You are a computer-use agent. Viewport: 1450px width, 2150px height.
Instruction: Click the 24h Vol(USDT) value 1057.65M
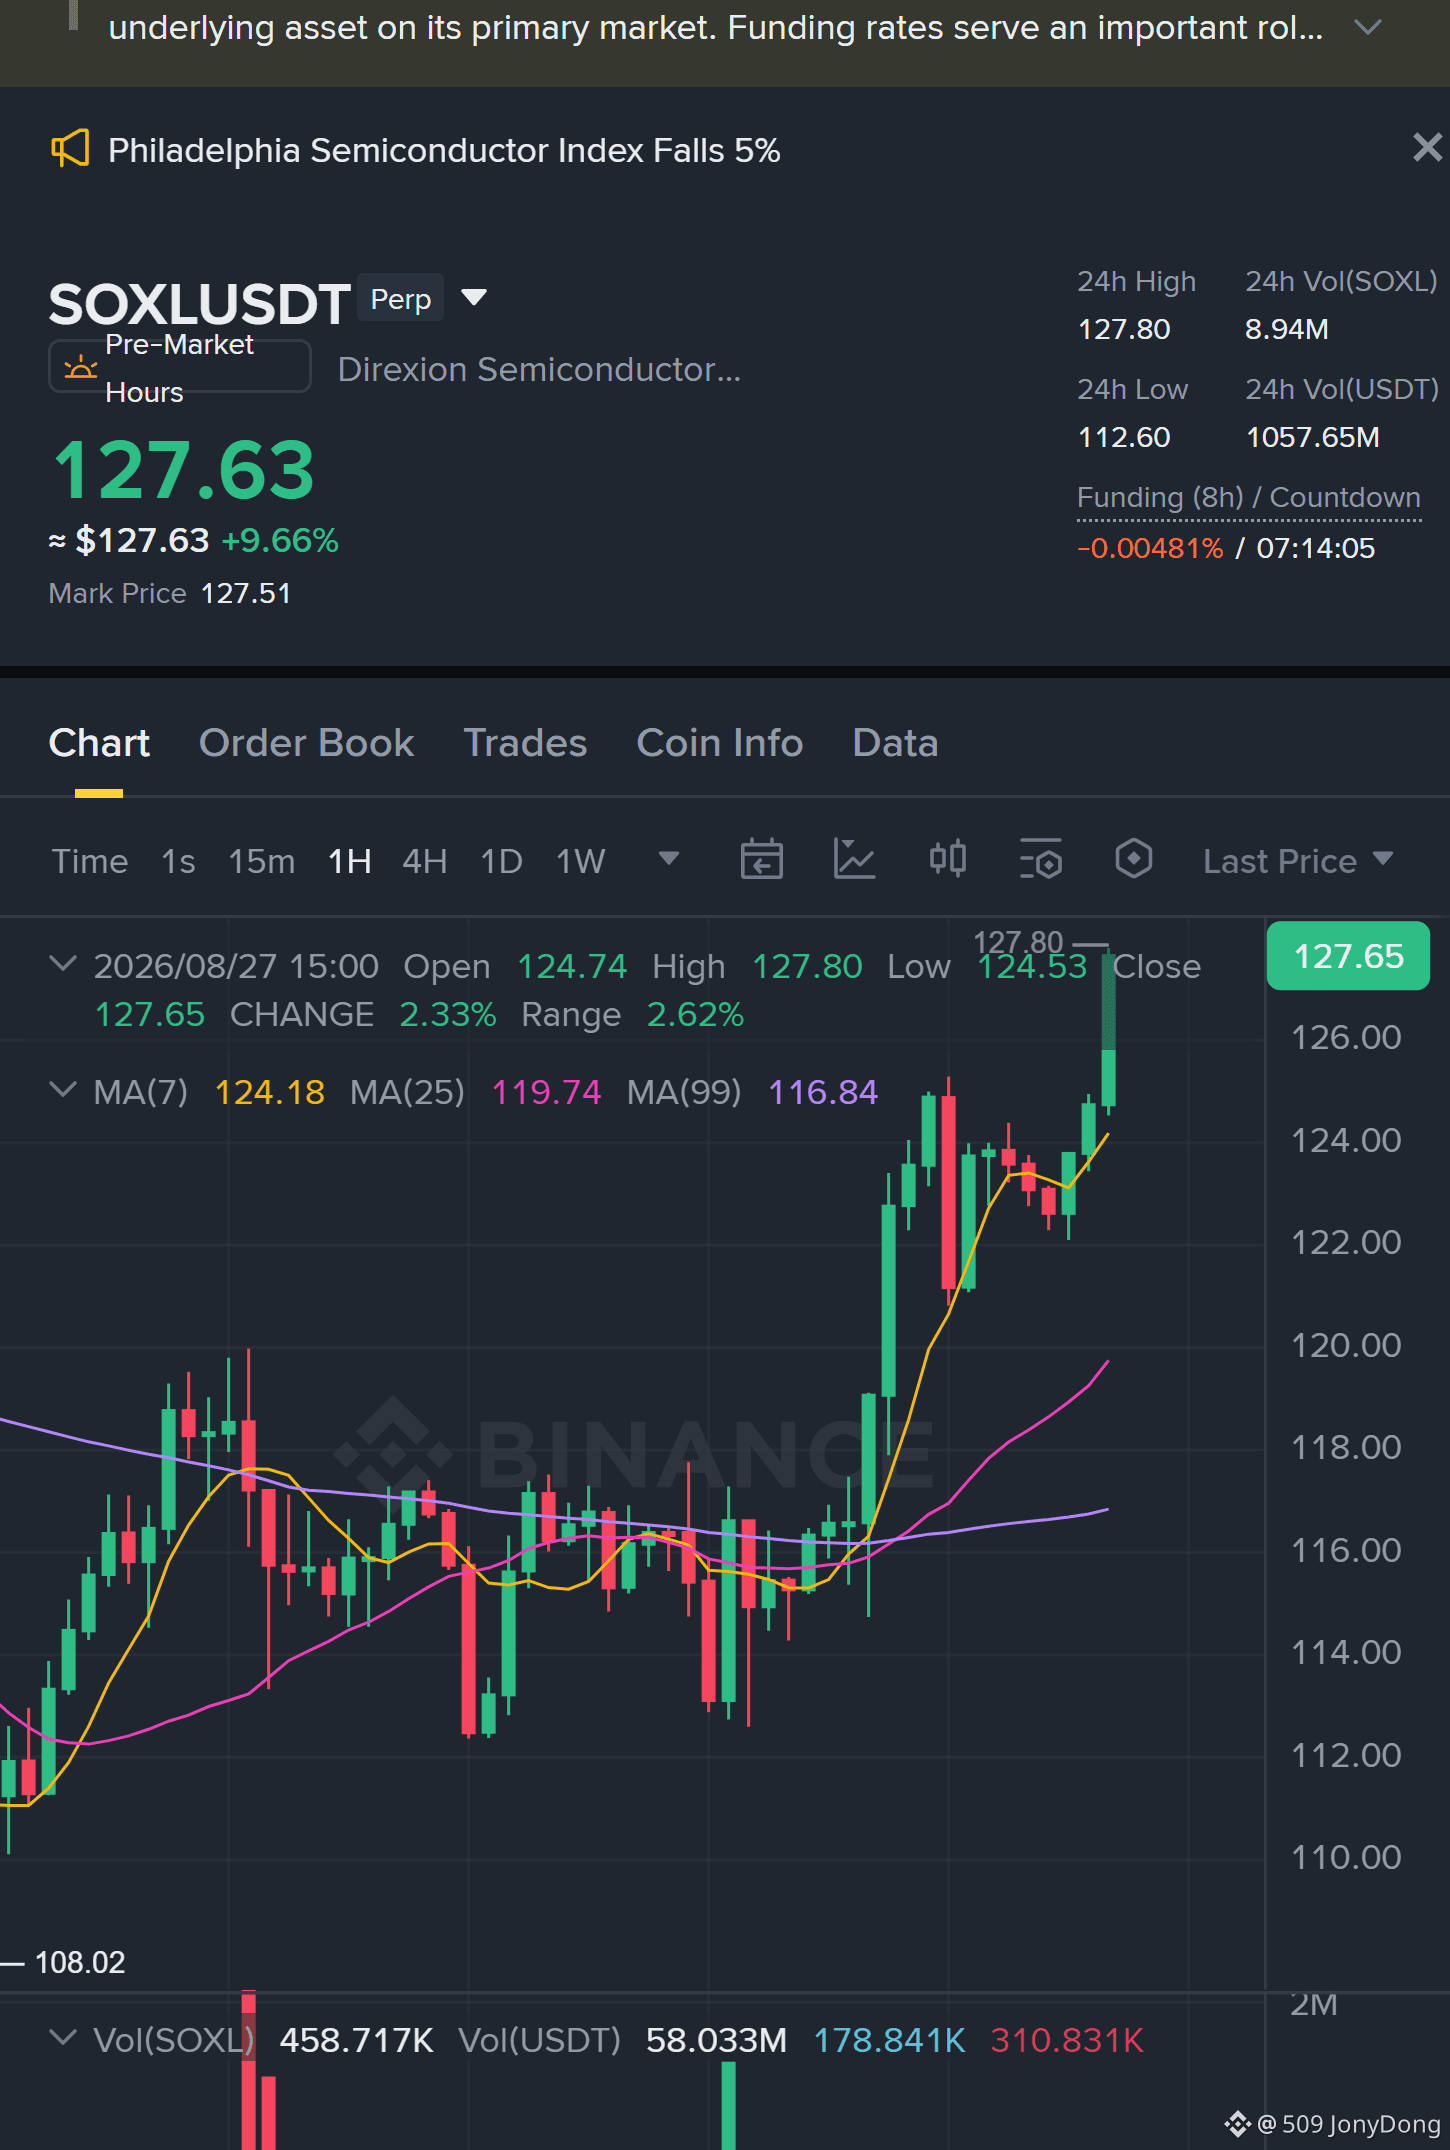pyautogui.click(x=1313, y=437)
